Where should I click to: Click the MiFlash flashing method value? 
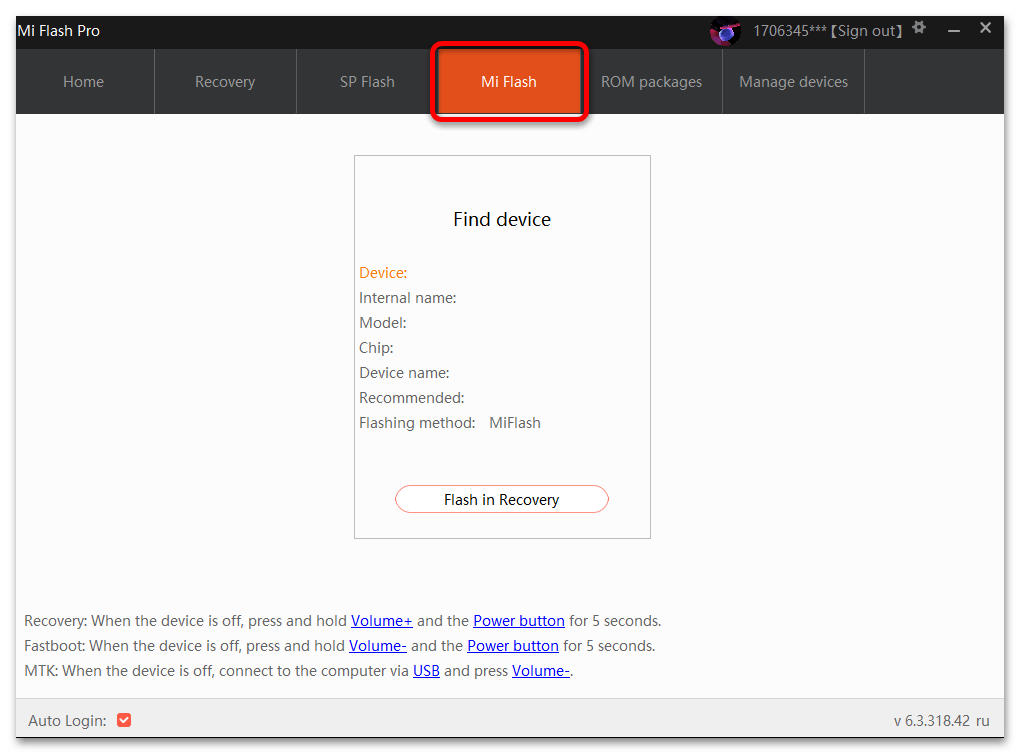[515, 423]
